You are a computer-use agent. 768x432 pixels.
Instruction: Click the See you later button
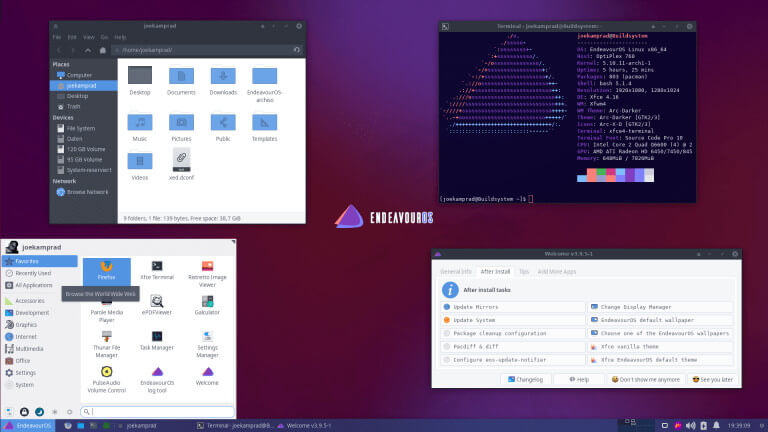click(713, 380)
